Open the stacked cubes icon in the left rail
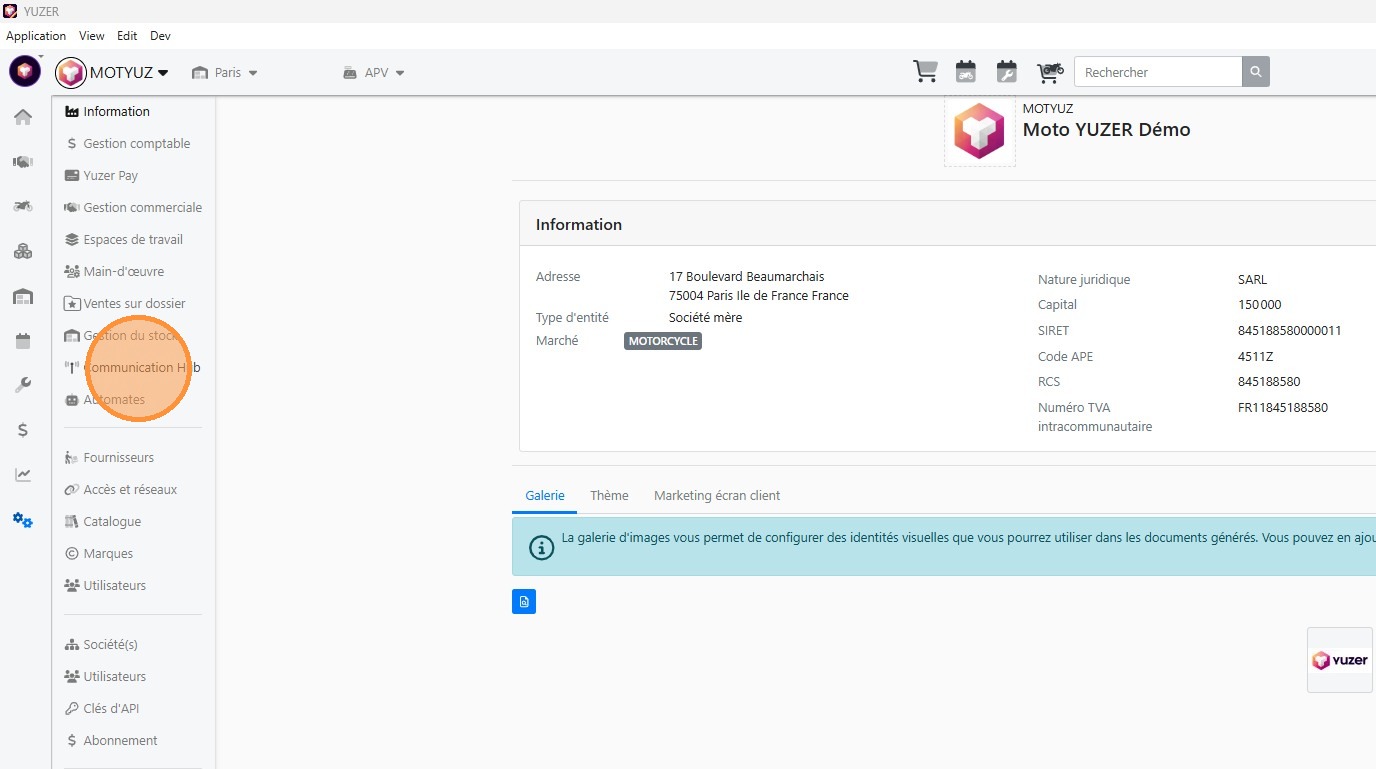The height and width of the screenshot is (769, 1376). click(23, 251)
